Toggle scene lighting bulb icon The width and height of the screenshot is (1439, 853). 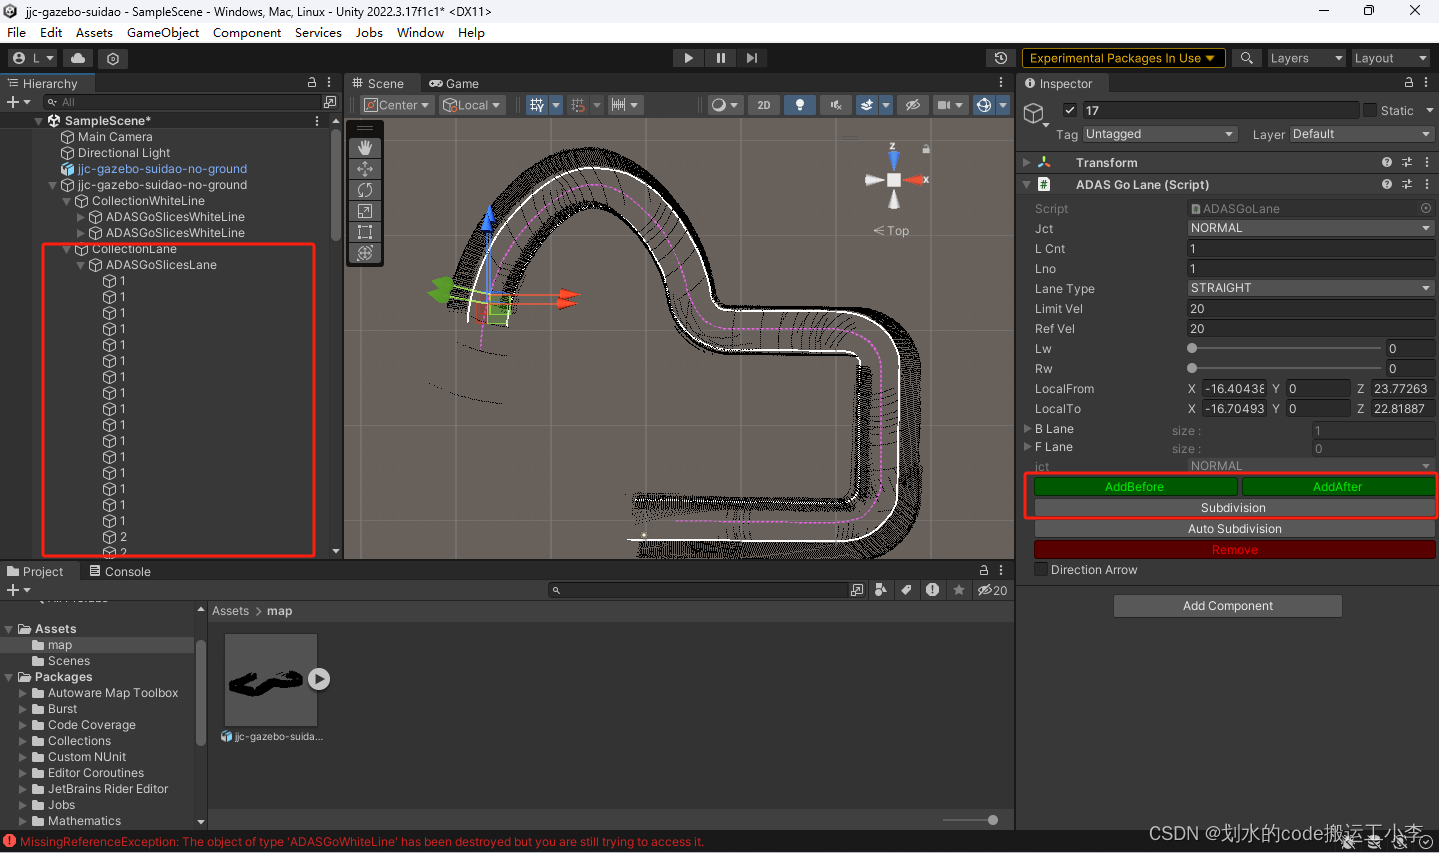coord(799,105)
